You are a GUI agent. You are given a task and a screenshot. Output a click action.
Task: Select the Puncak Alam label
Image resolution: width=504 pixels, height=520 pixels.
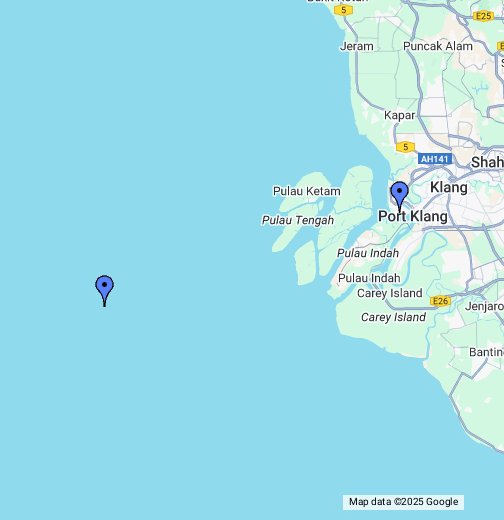(438, 46)
